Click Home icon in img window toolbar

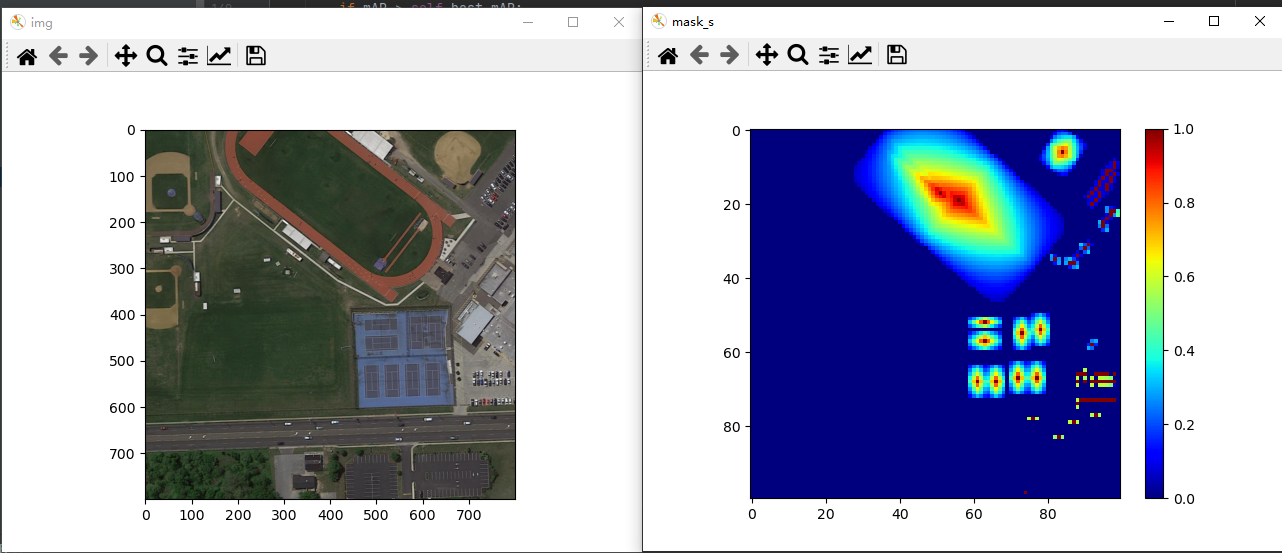[x=27, y=56]
